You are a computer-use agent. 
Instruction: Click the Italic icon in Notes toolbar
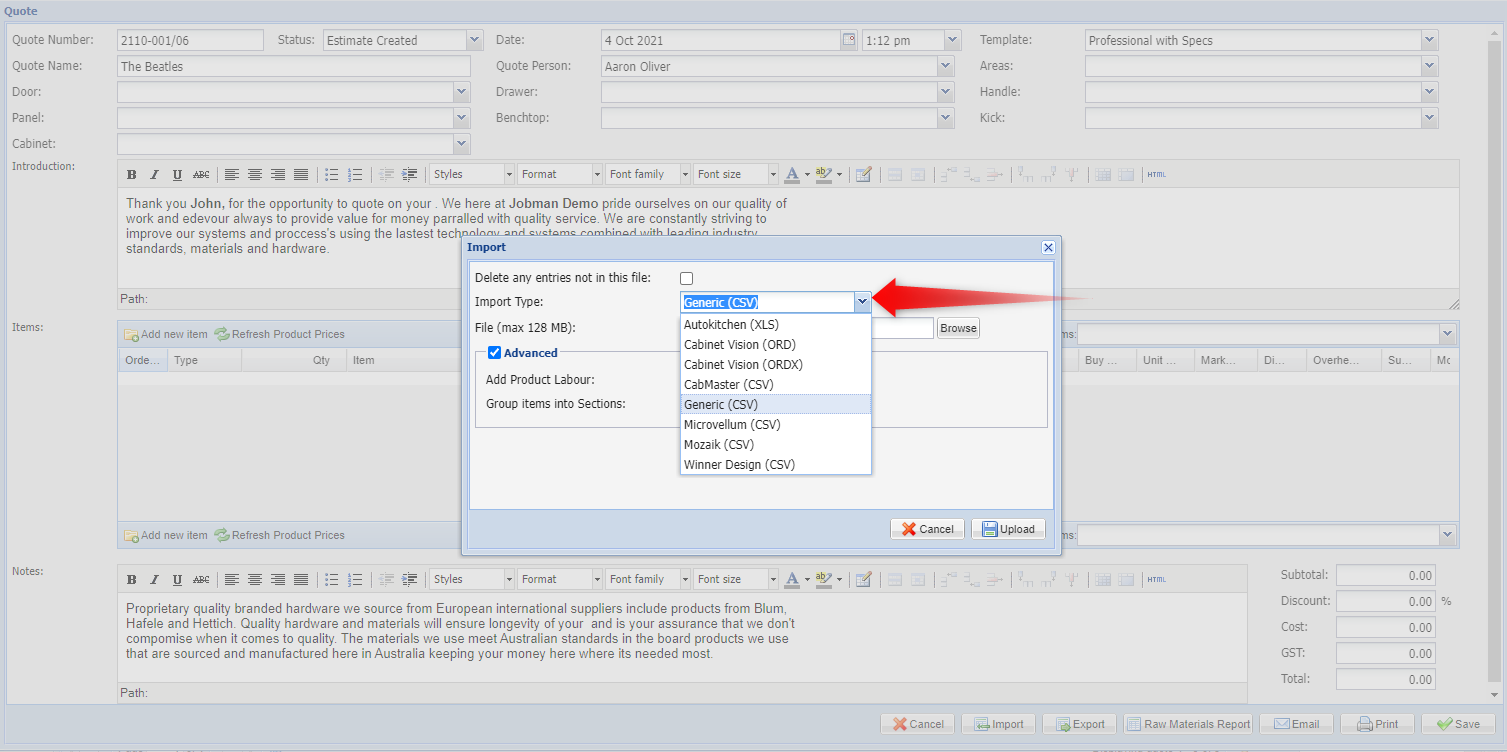click(154, 579)
